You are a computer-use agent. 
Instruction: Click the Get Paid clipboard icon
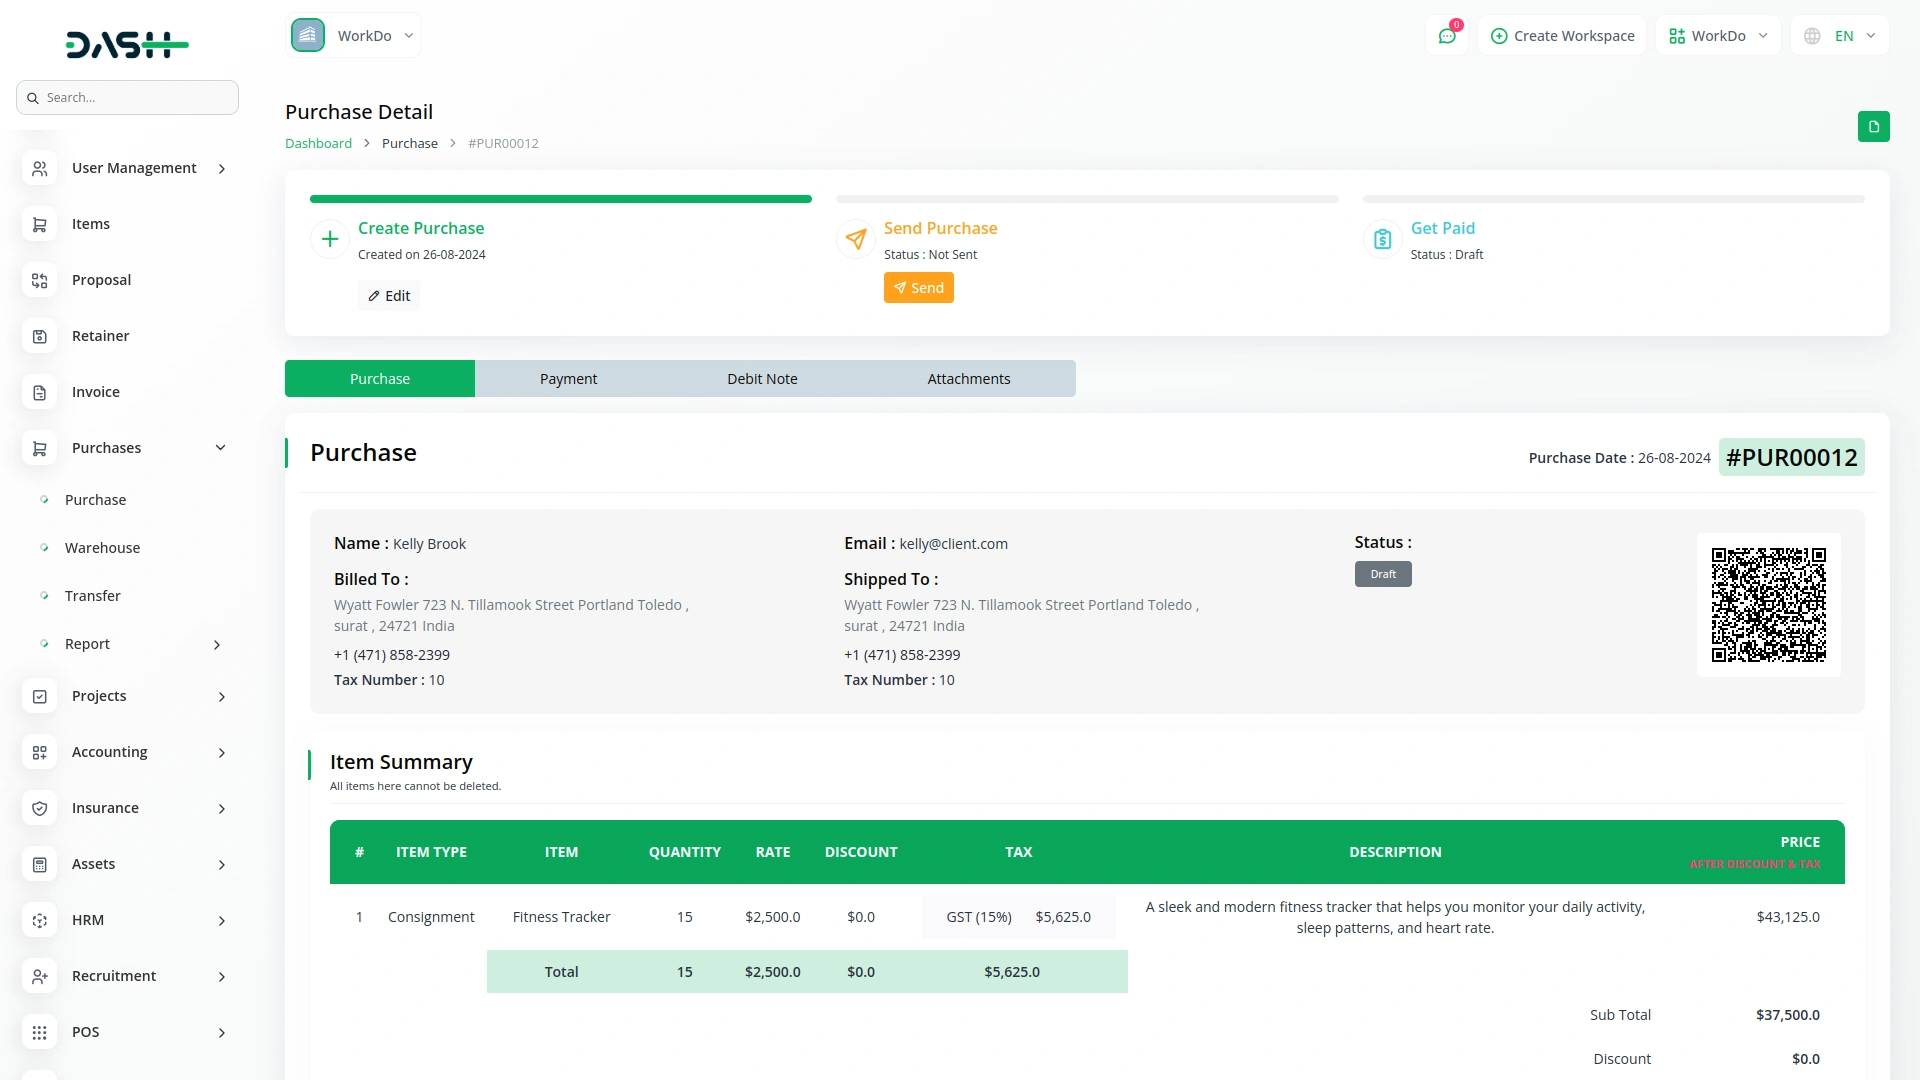[x=1382, y=239]
